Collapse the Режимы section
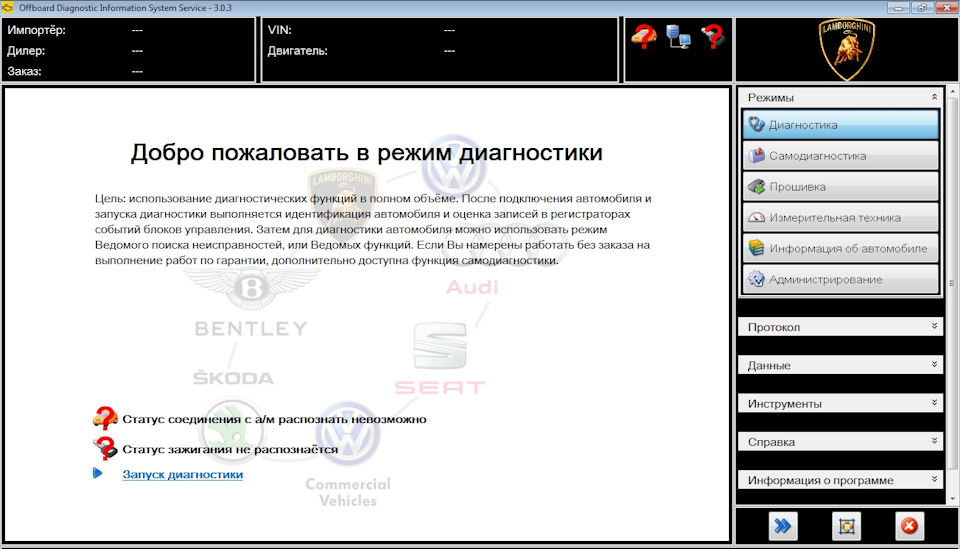This screenshot has width=960, height=549. [934, 97]
